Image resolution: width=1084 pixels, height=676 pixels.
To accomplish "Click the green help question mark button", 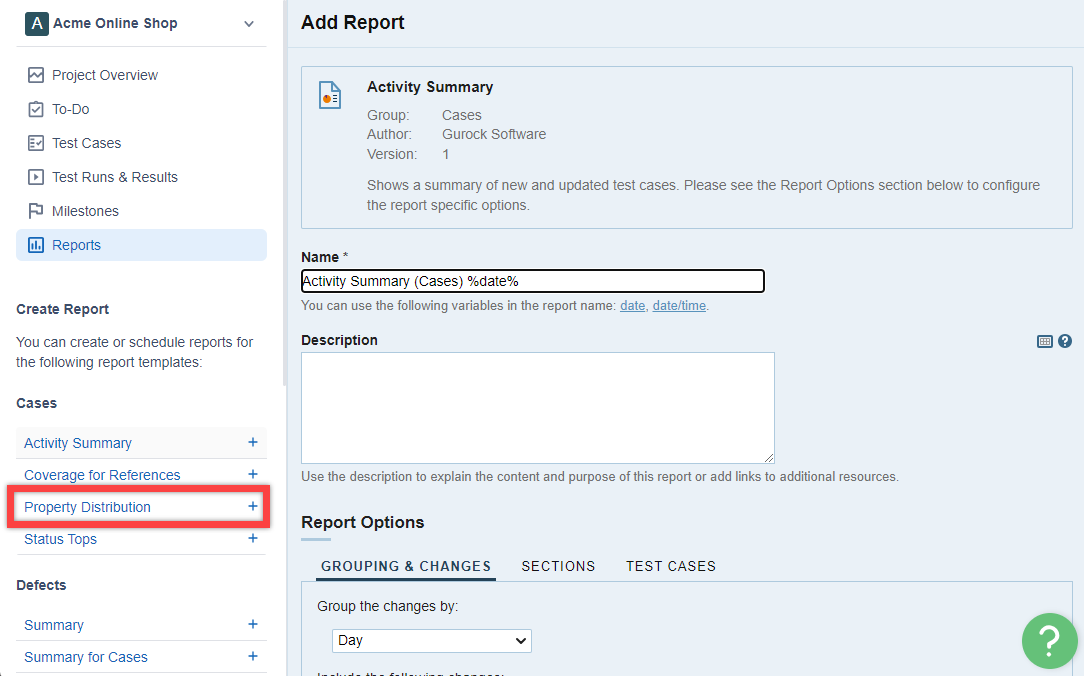I will point(1049,640).
